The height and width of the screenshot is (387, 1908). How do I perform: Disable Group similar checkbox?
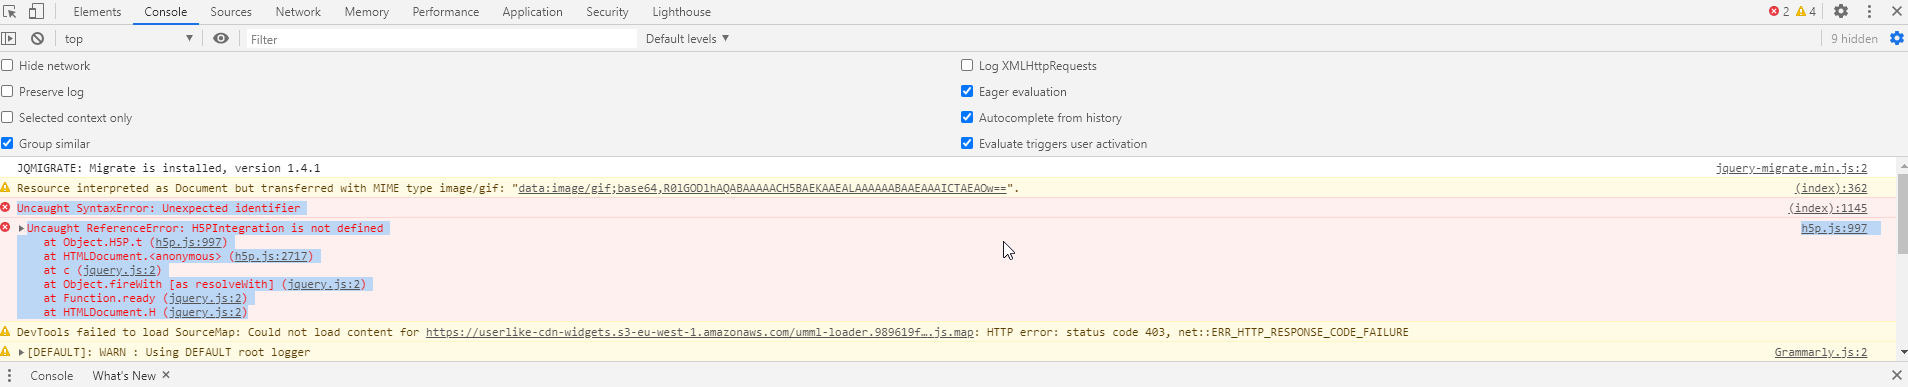[7, 143]
